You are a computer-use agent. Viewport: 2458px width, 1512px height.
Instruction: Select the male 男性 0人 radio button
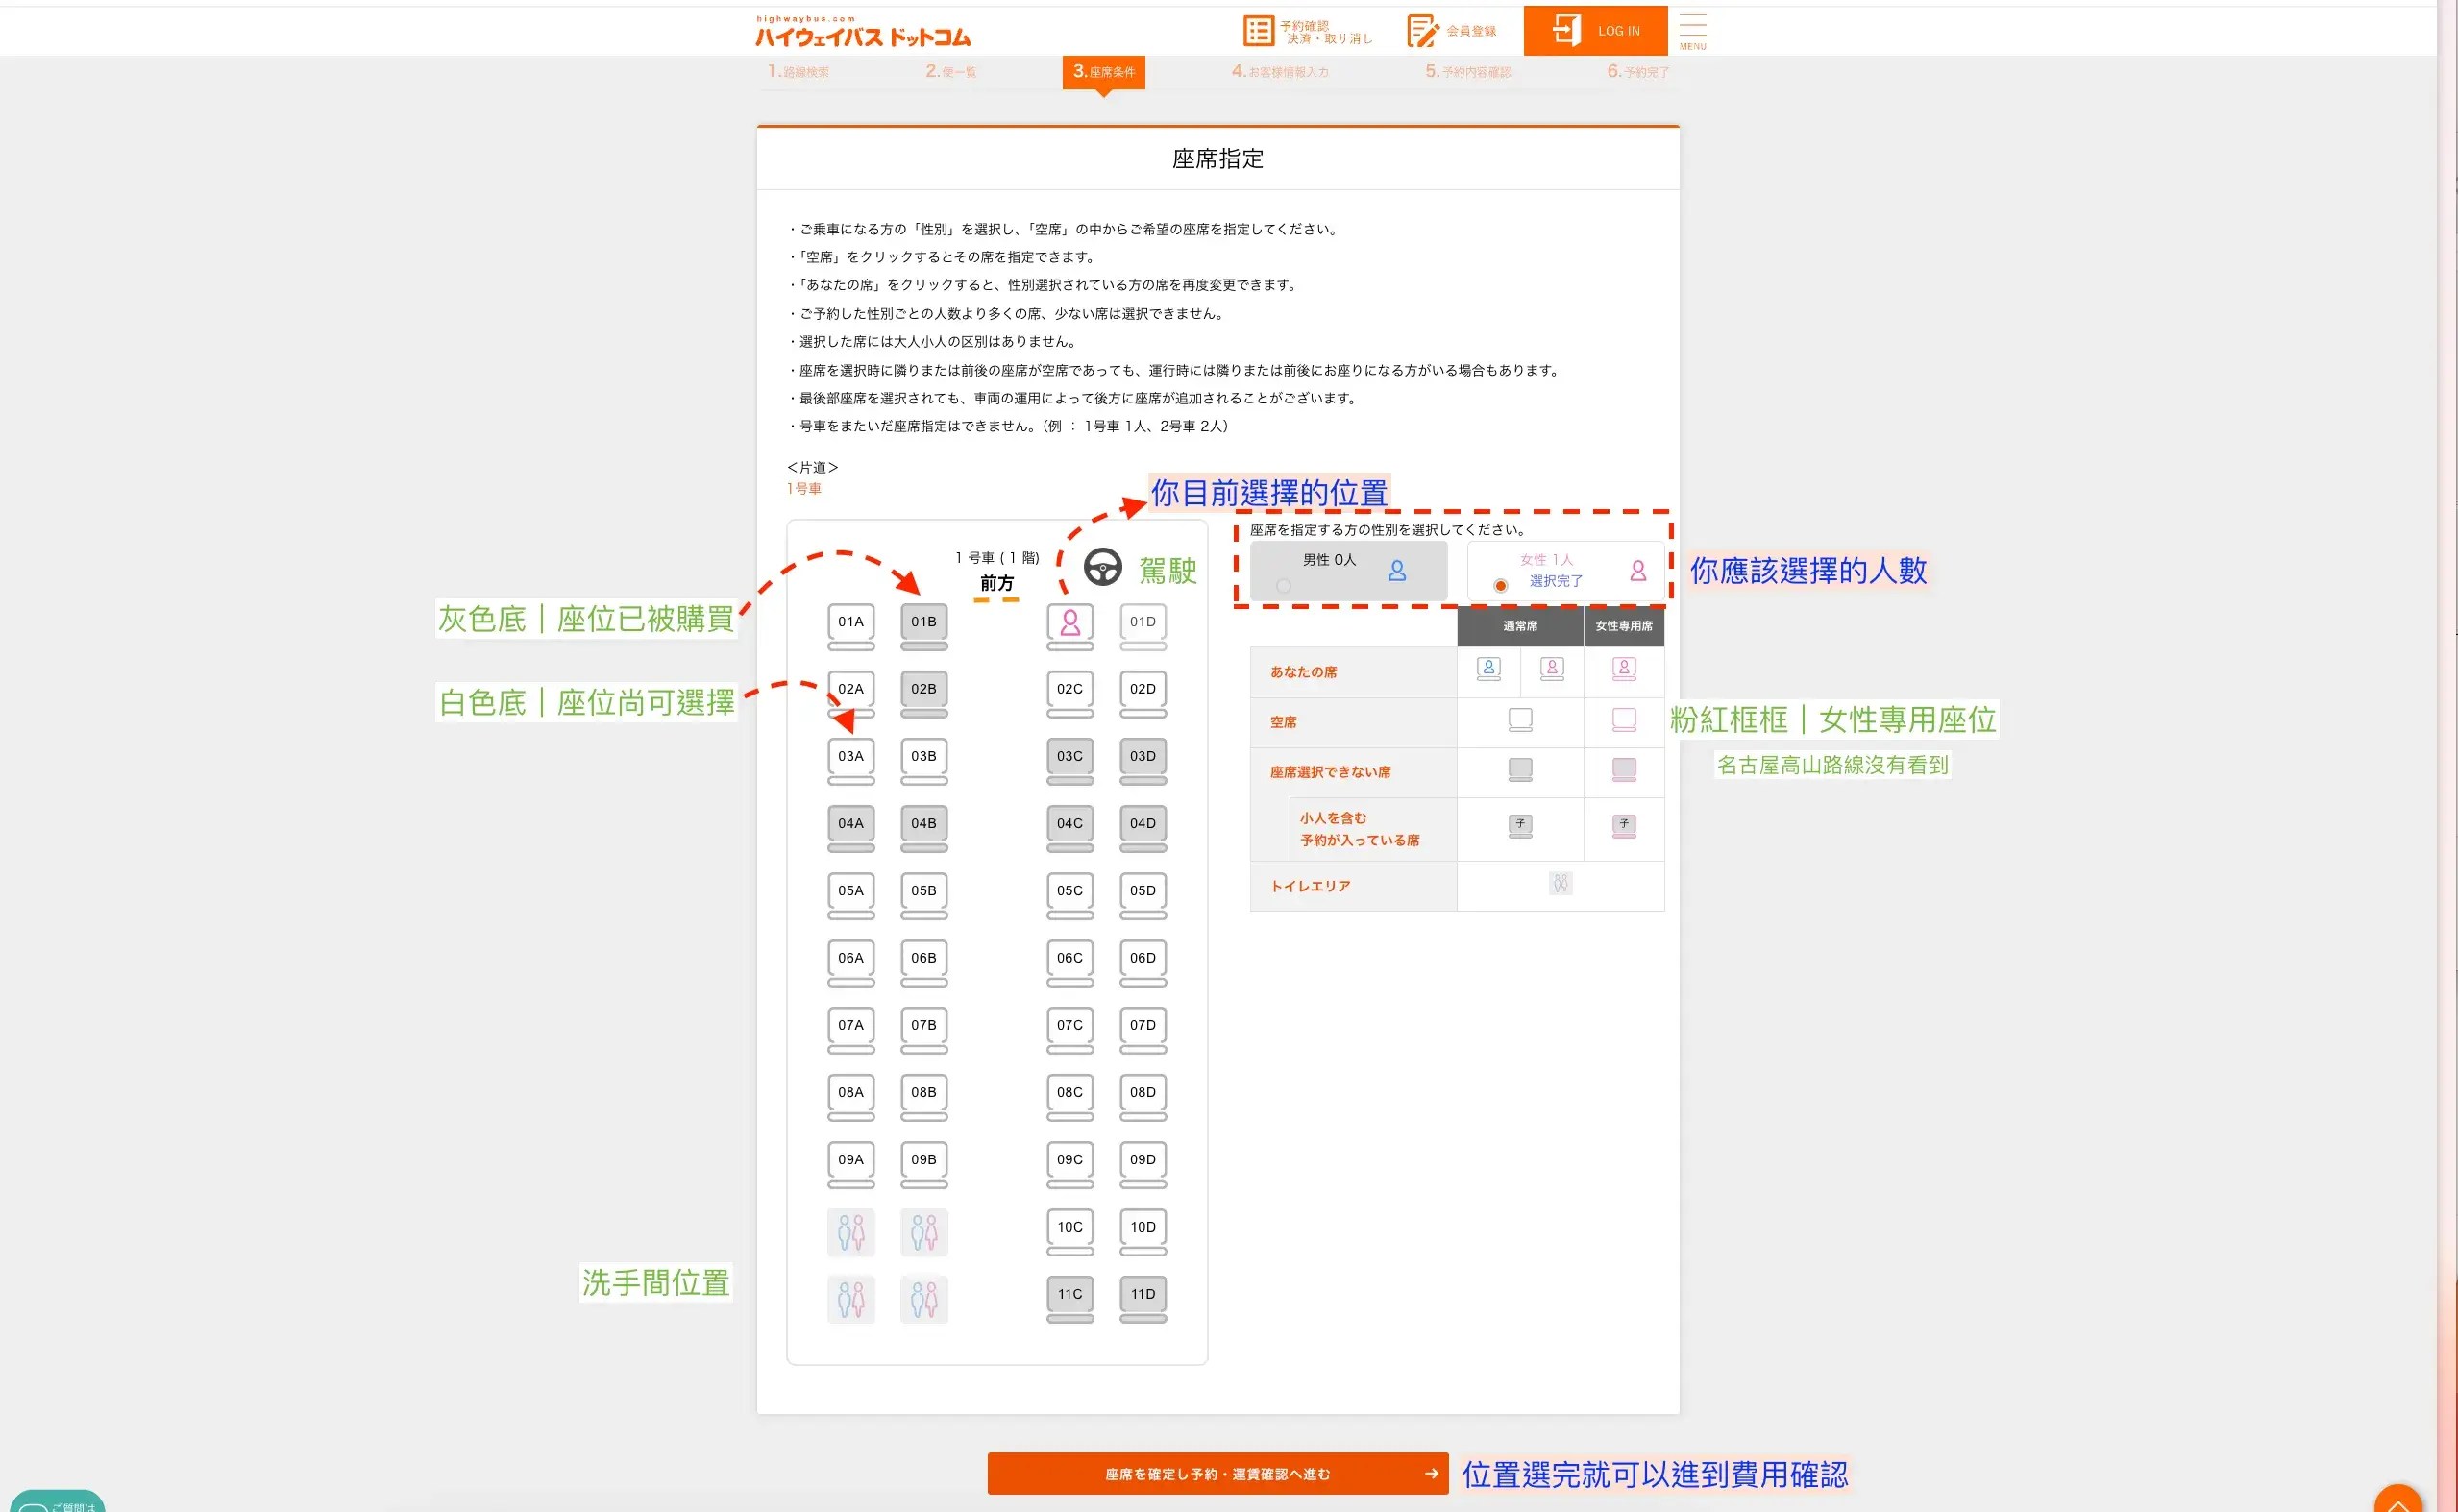[x=1283, y=586]
